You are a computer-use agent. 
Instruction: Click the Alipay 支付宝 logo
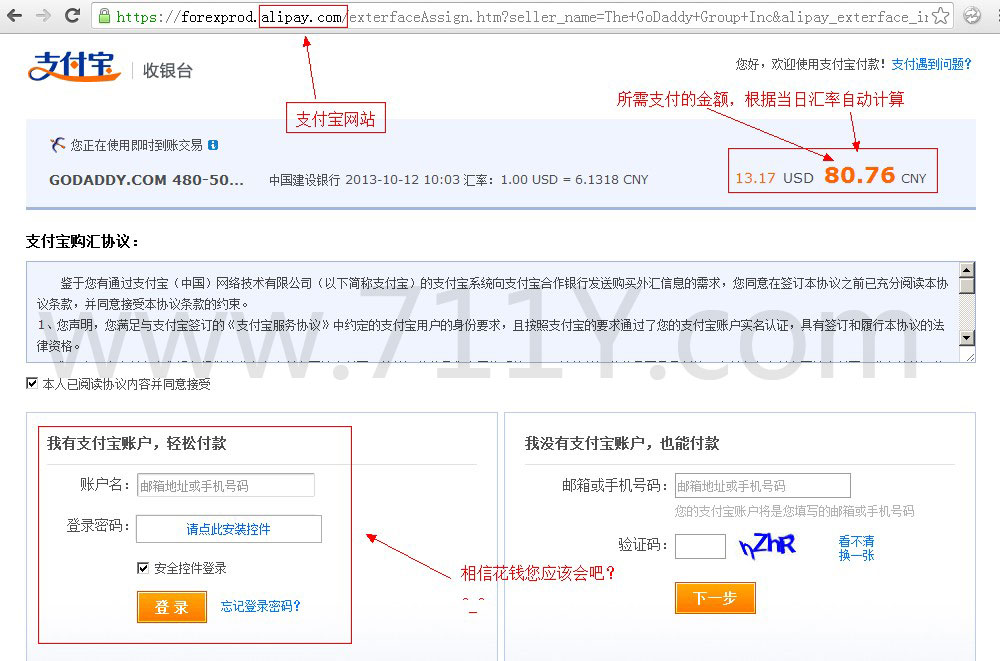click(72, 66)
